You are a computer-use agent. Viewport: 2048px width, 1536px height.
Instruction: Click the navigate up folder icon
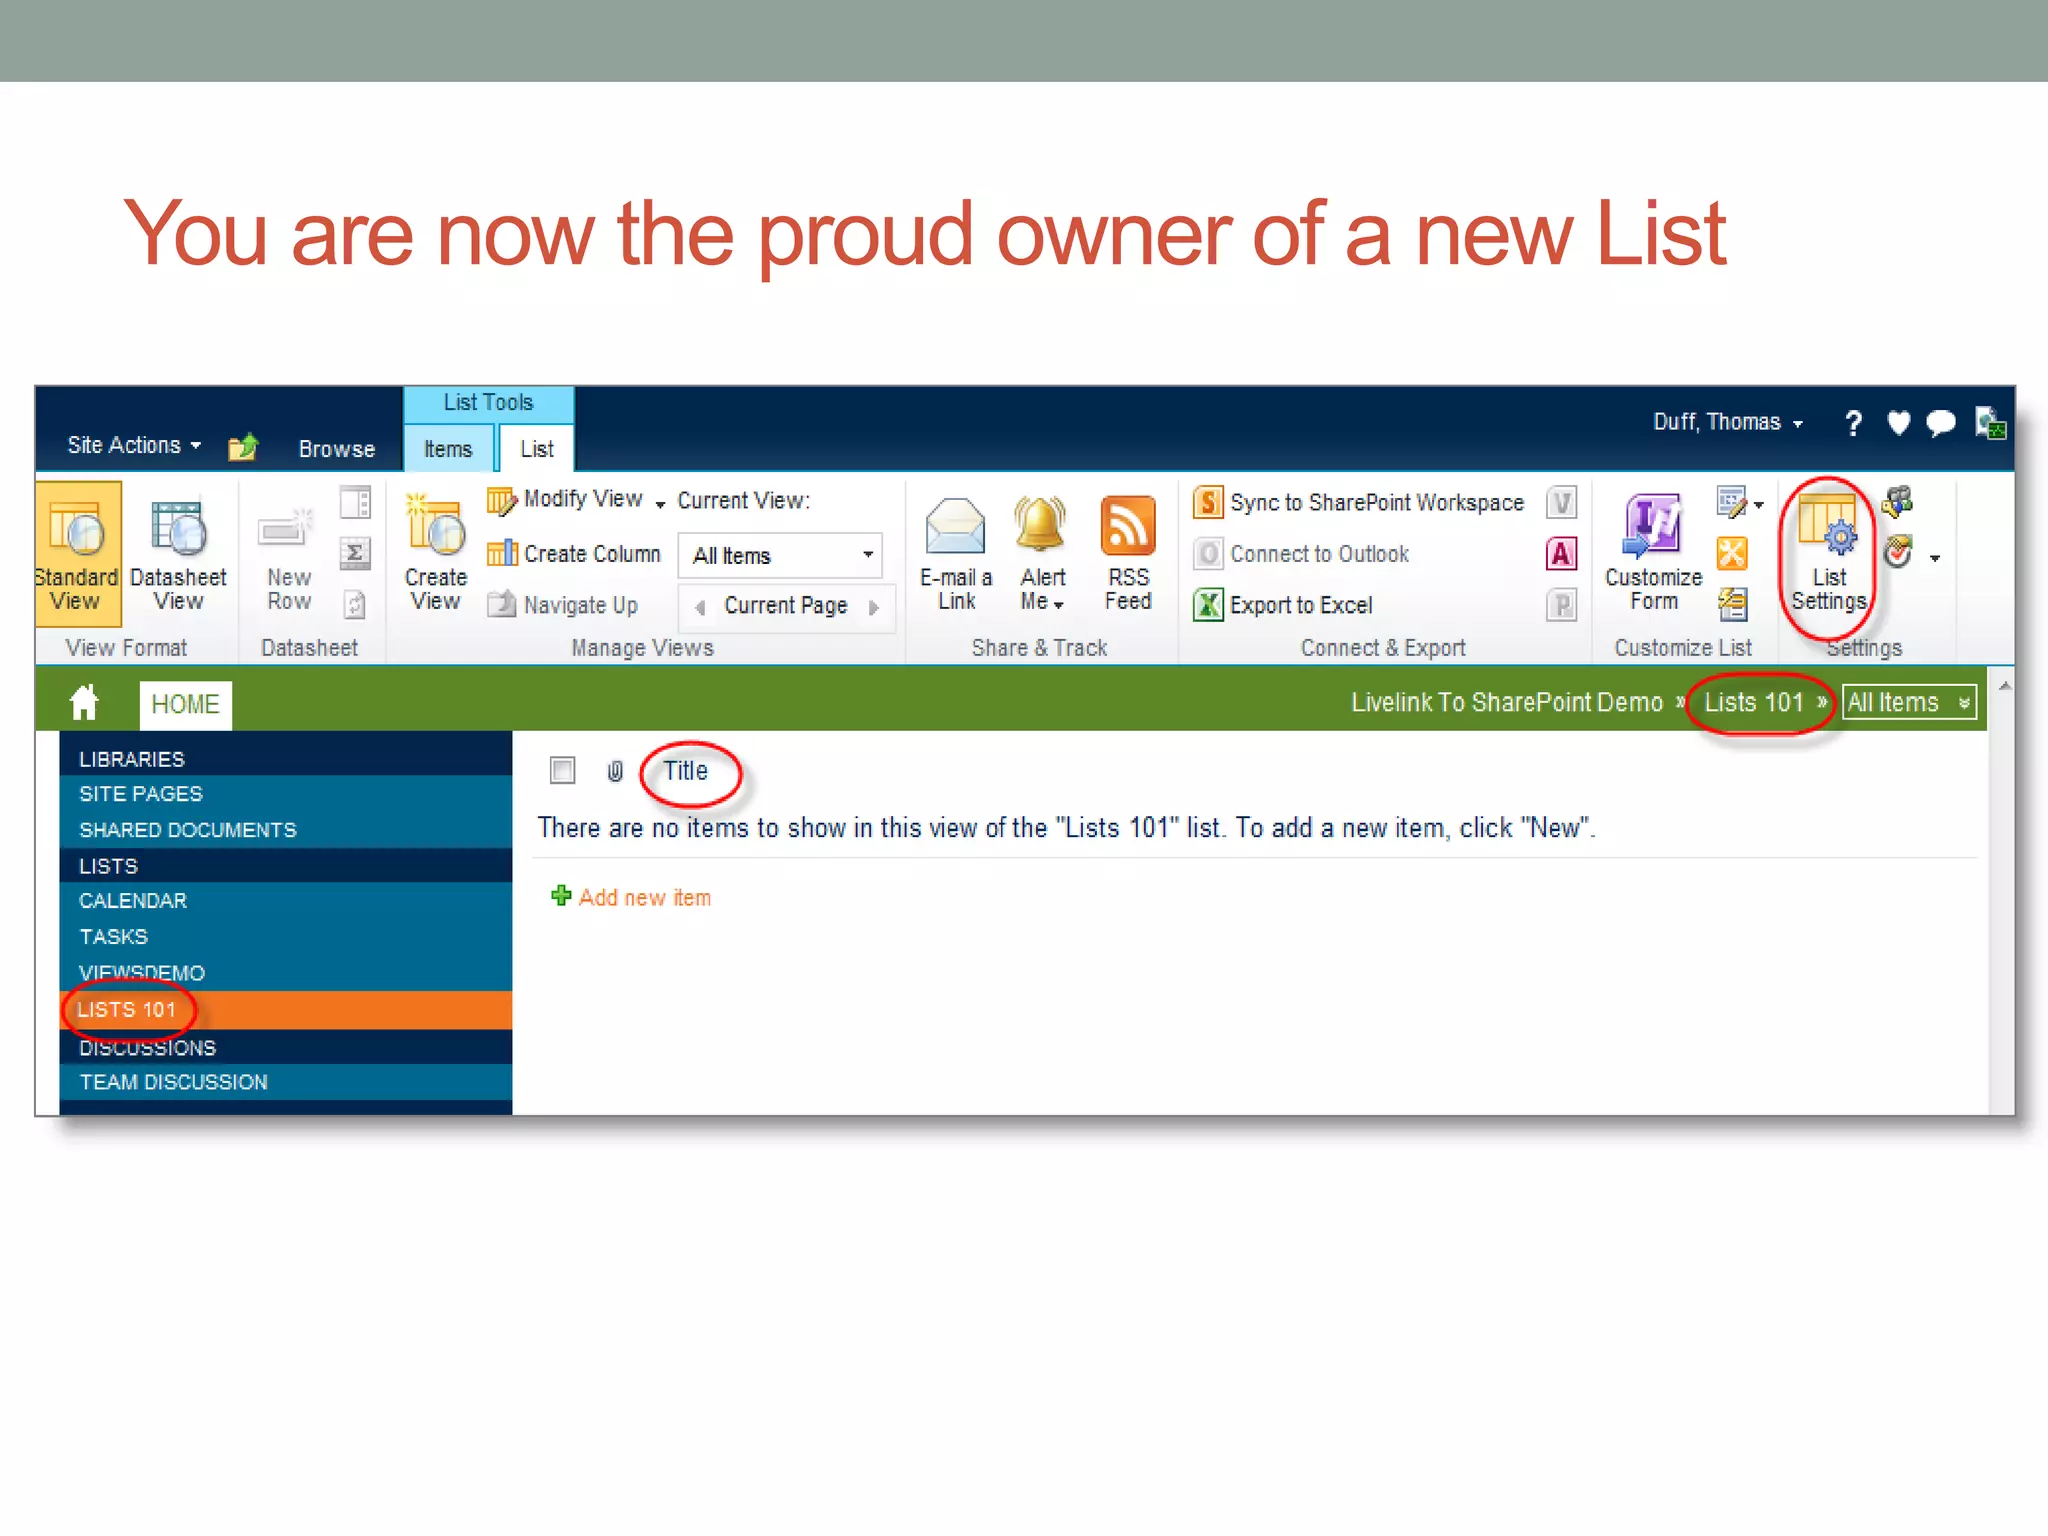click(x=243, y=447)
